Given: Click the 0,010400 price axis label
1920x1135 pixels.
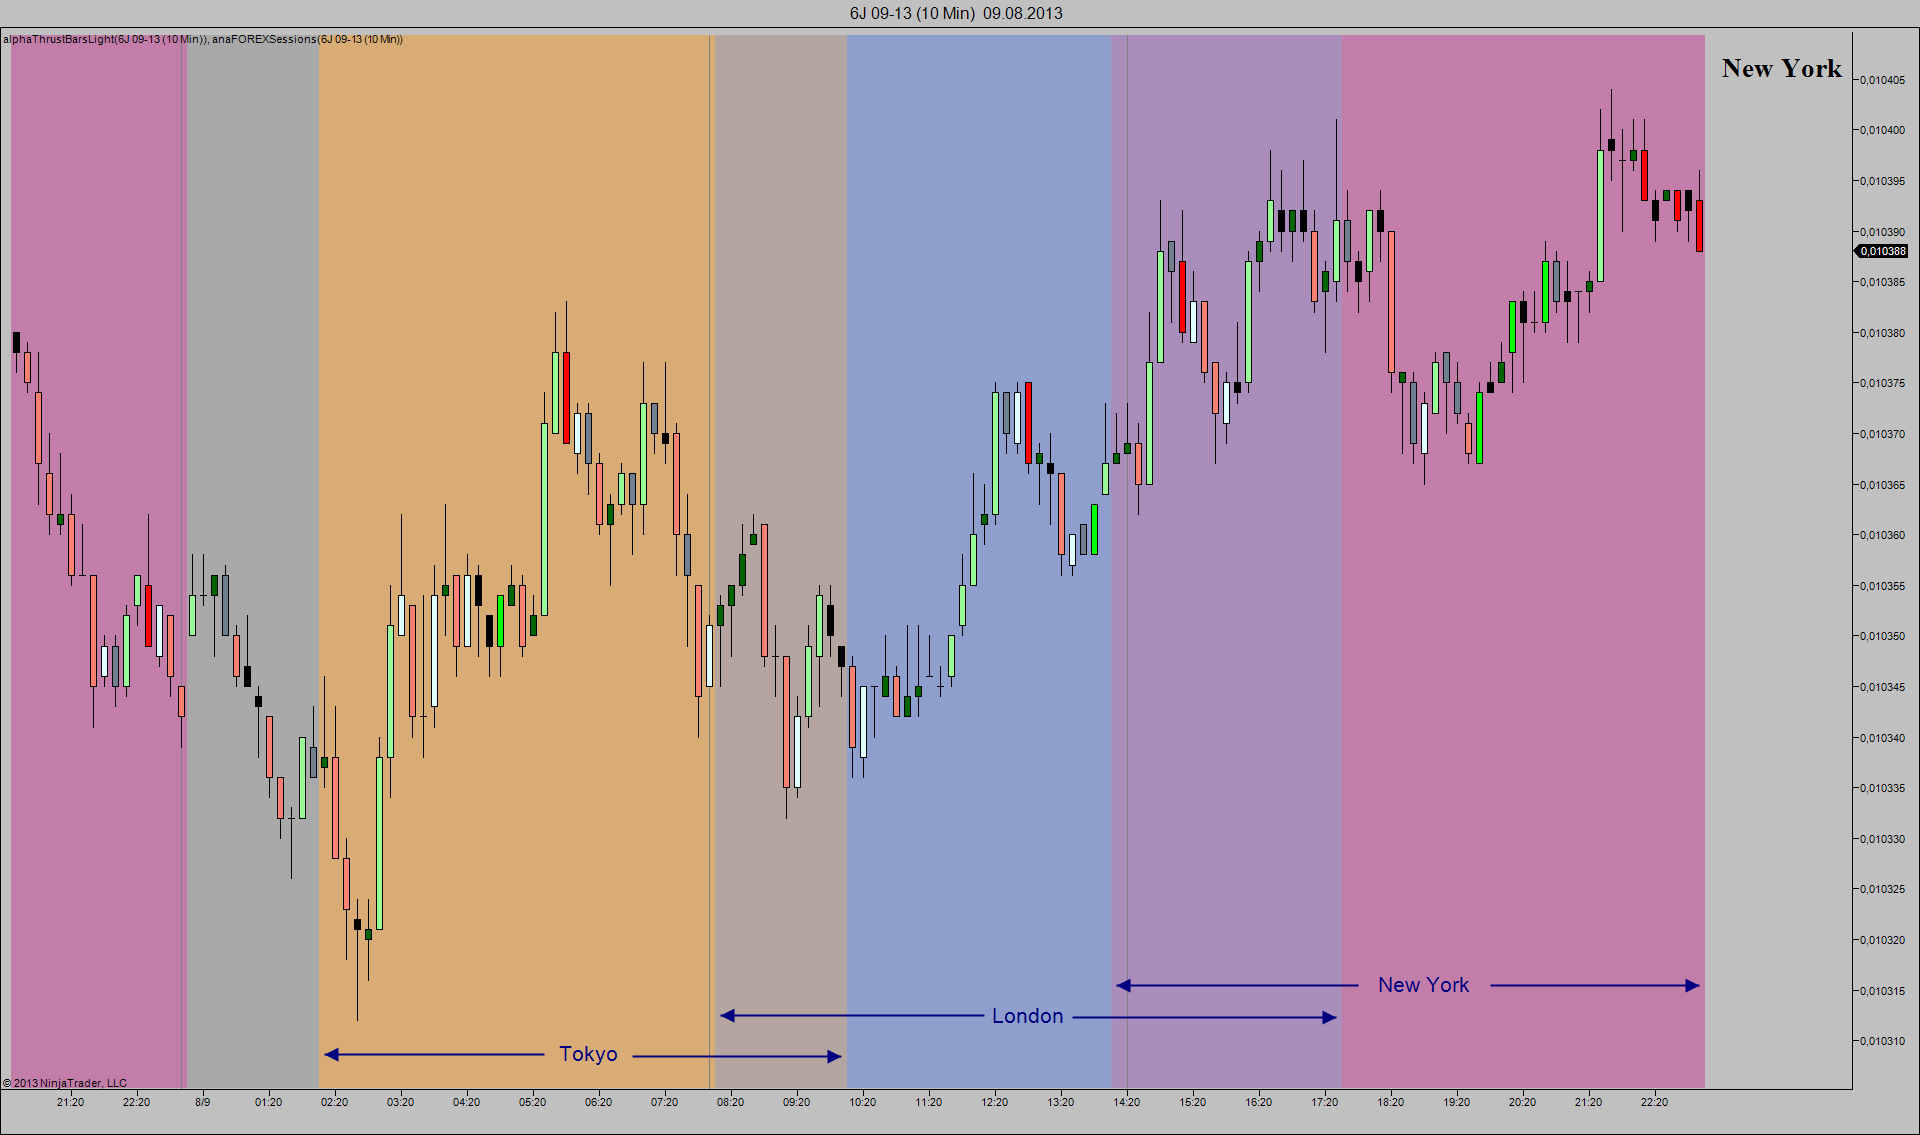Looking at the screenshot, I should point(1882,130).
